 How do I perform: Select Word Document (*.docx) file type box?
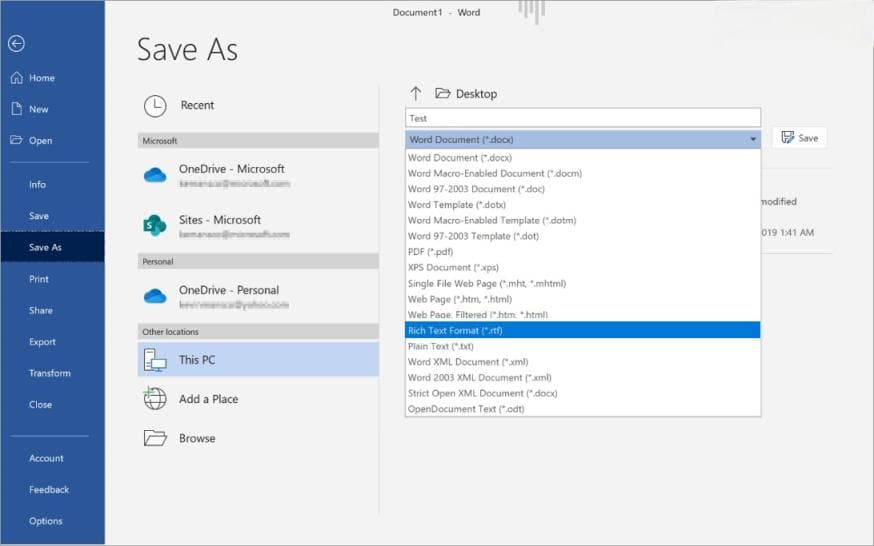point(583,139)
